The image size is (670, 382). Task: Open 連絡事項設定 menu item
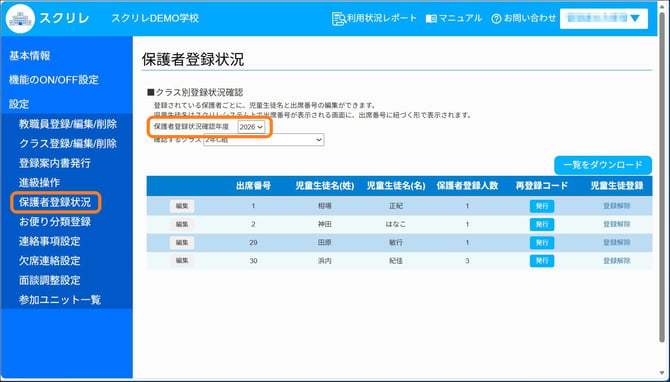point(50,241)
